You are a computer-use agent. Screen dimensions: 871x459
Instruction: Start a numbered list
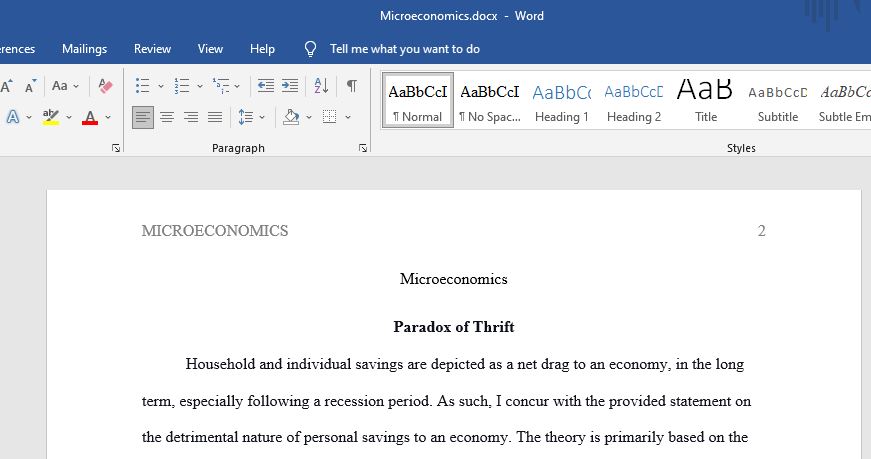coord(182,86)
